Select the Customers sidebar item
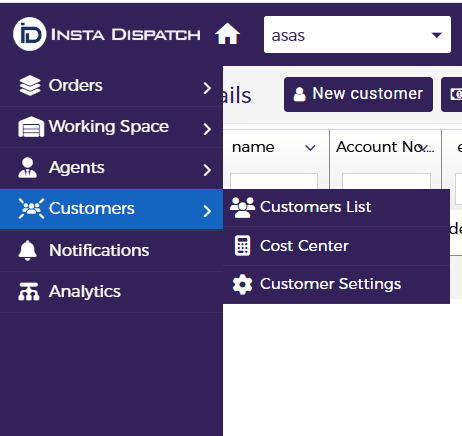The height and width of the screenshot is (436, 462). point(111,209)
